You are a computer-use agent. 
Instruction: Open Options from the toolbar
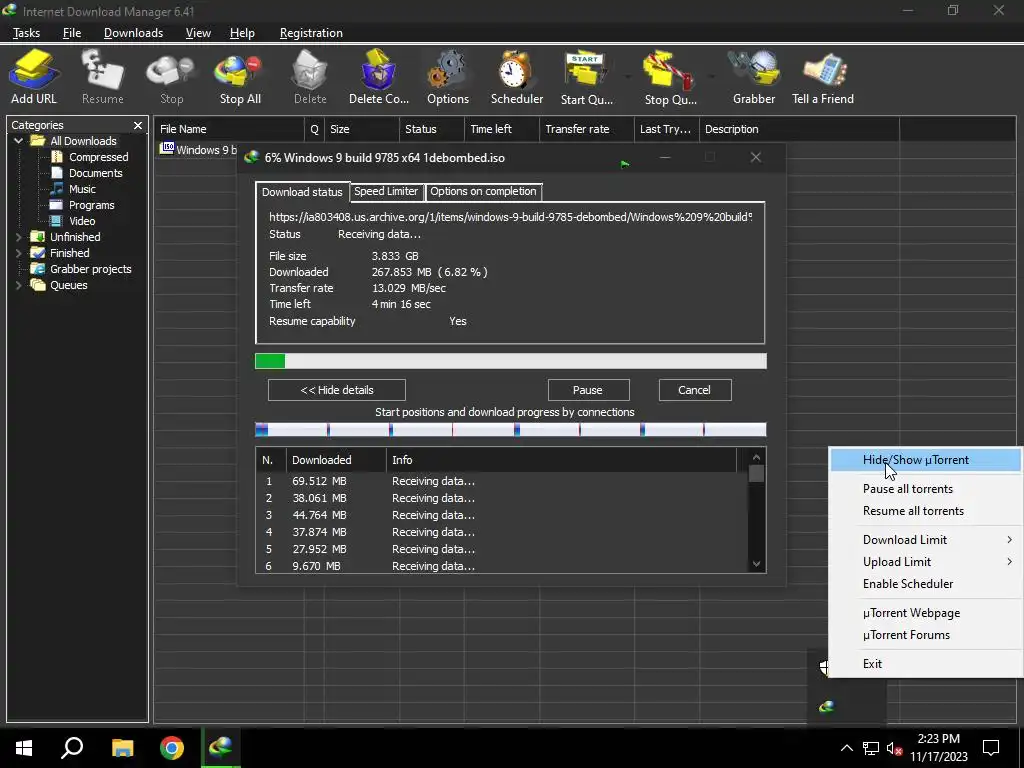(x=447, y=77)
